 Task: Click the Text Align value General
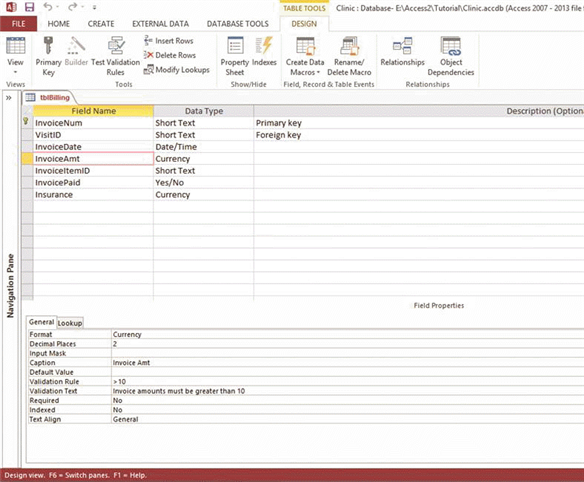coord(347,419)
